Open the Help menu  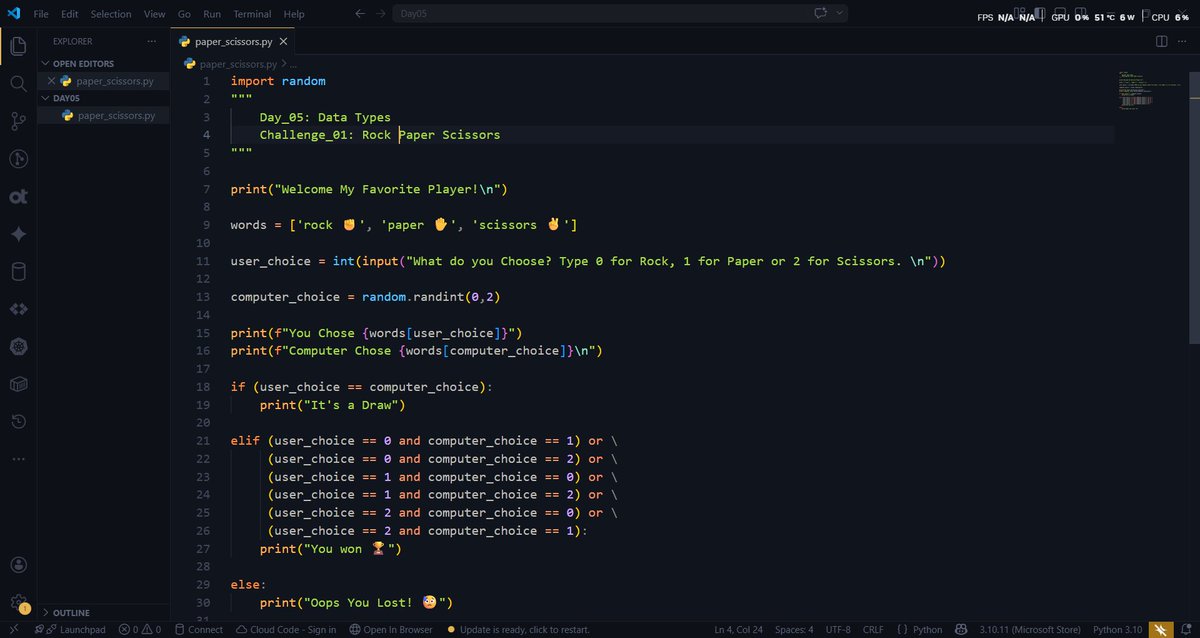294,14
